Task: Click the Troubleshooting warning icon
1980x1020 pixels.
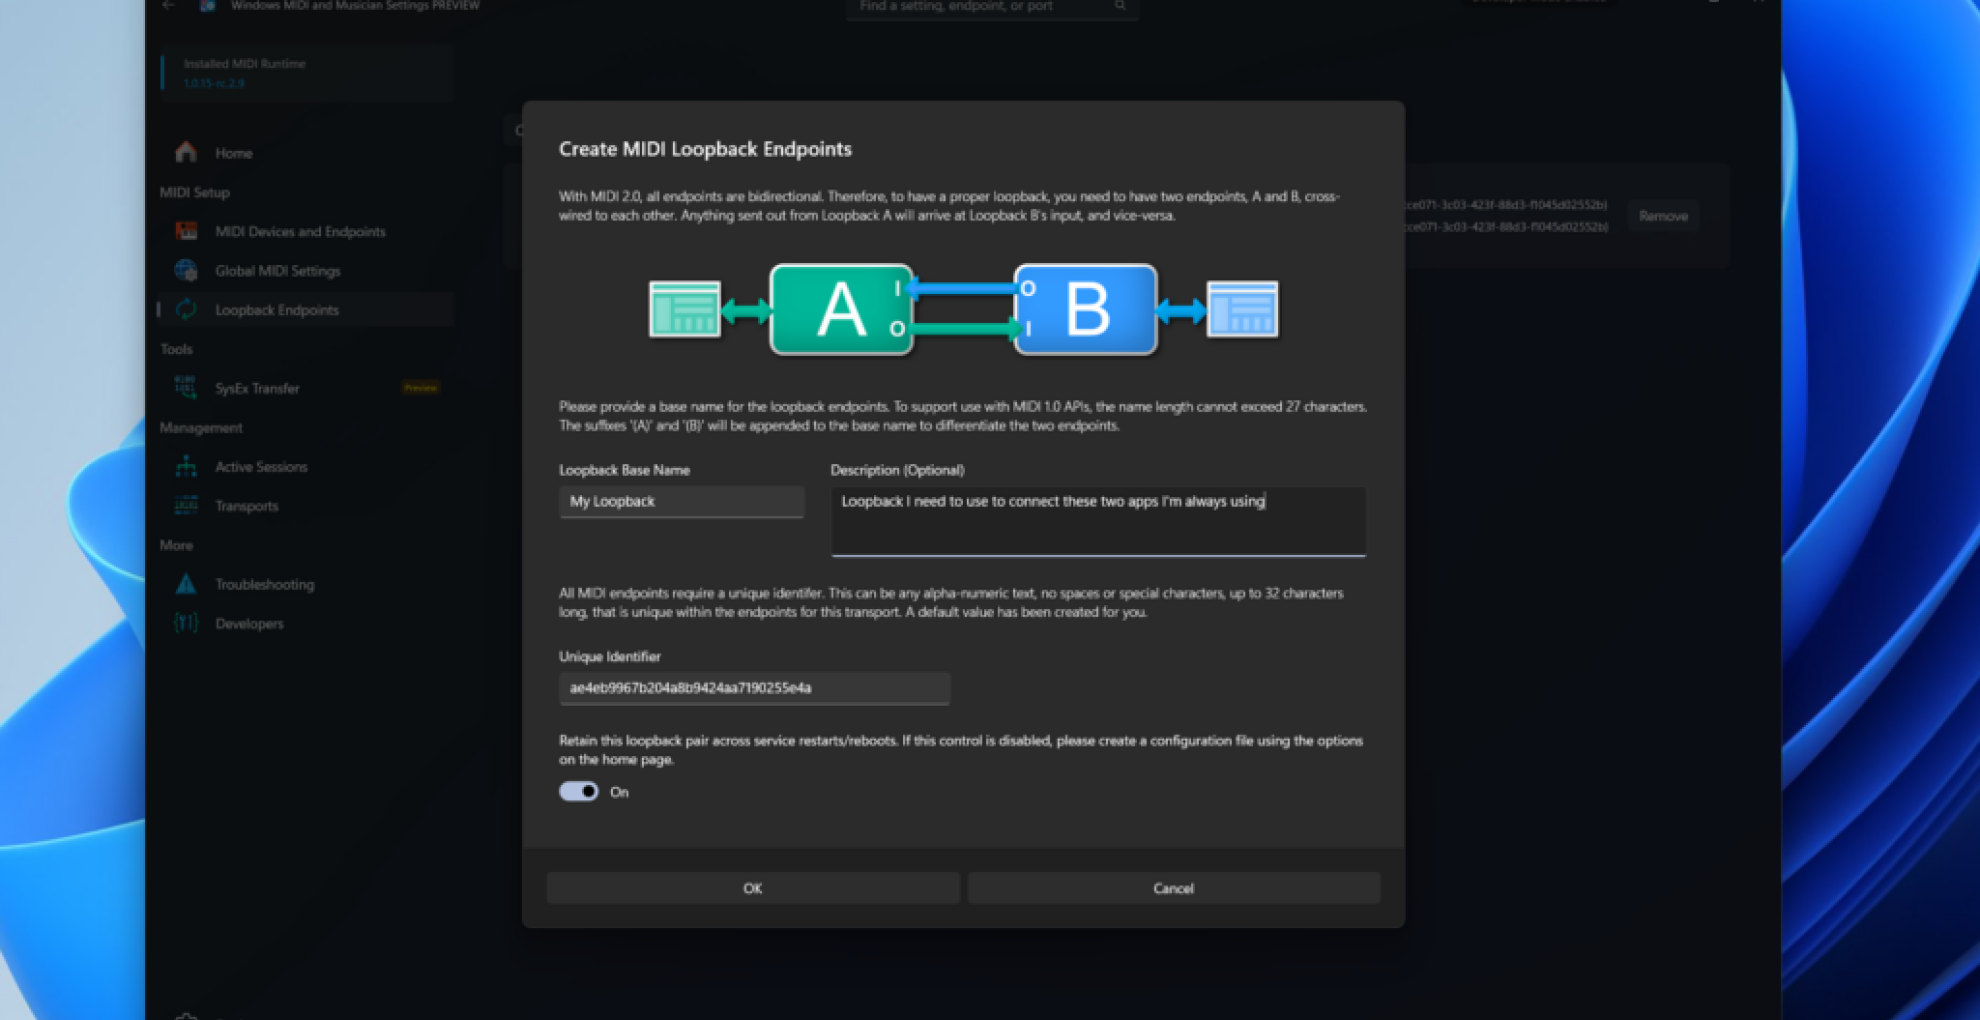Action: (x=186, y=584)
